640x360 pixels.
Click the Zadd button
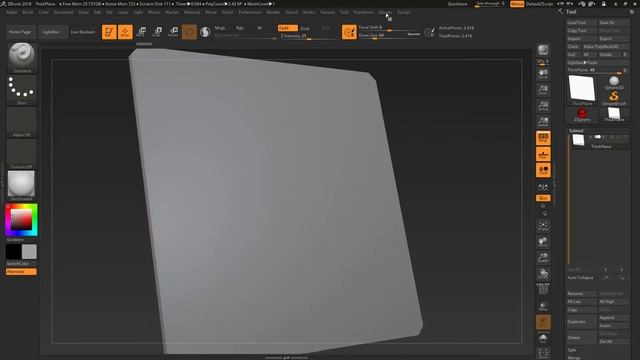287,28
